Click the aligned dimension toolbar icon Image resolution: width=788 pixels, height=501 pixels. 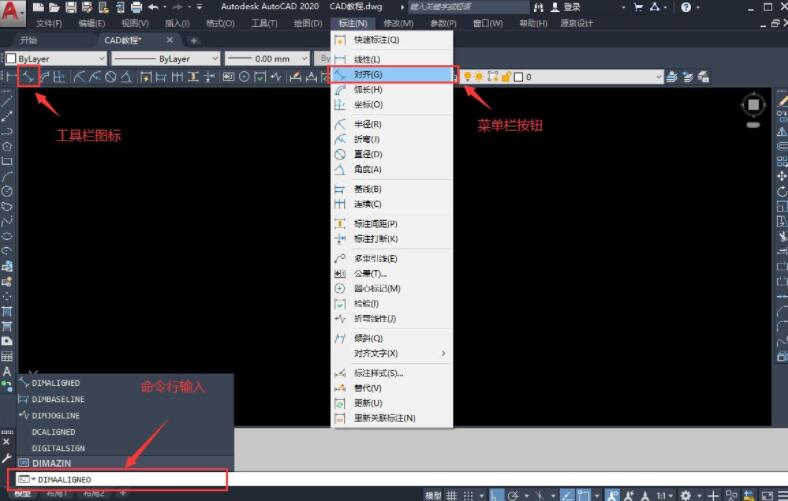(x=29, y=77)
